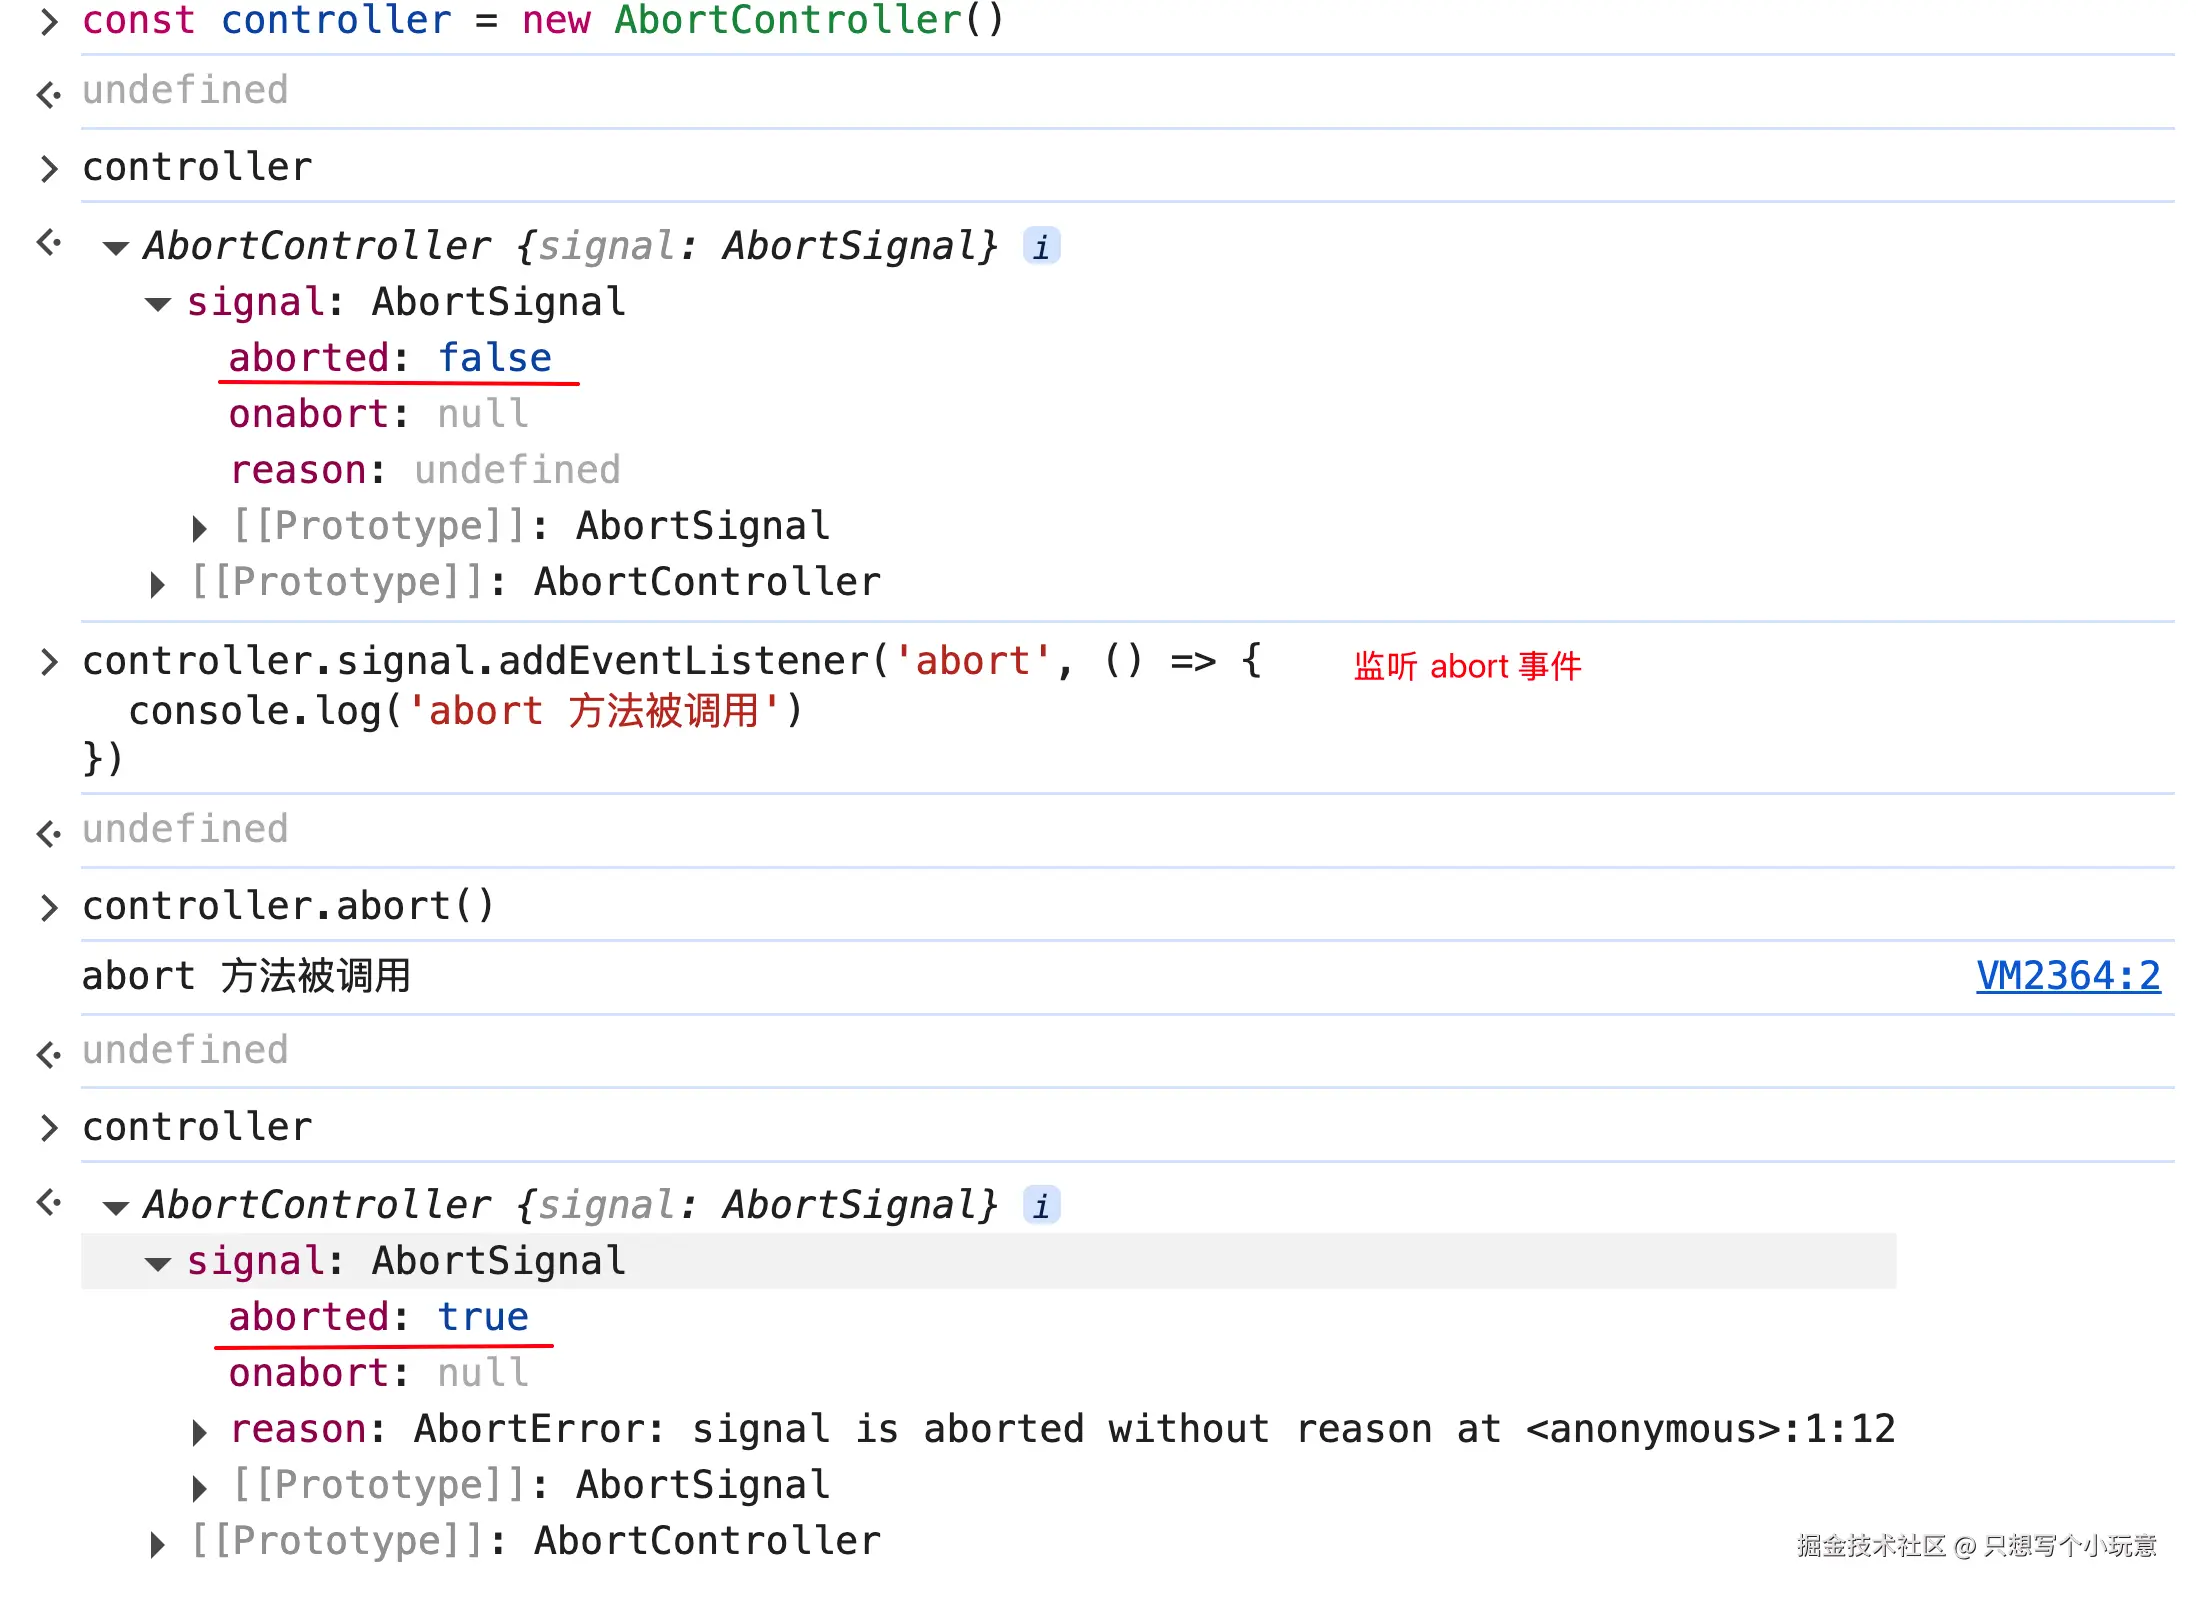This screenshot has height=1598, width=2196.
Task: Collapse the second AbortController object tree
Action: tap(116, 1207)
